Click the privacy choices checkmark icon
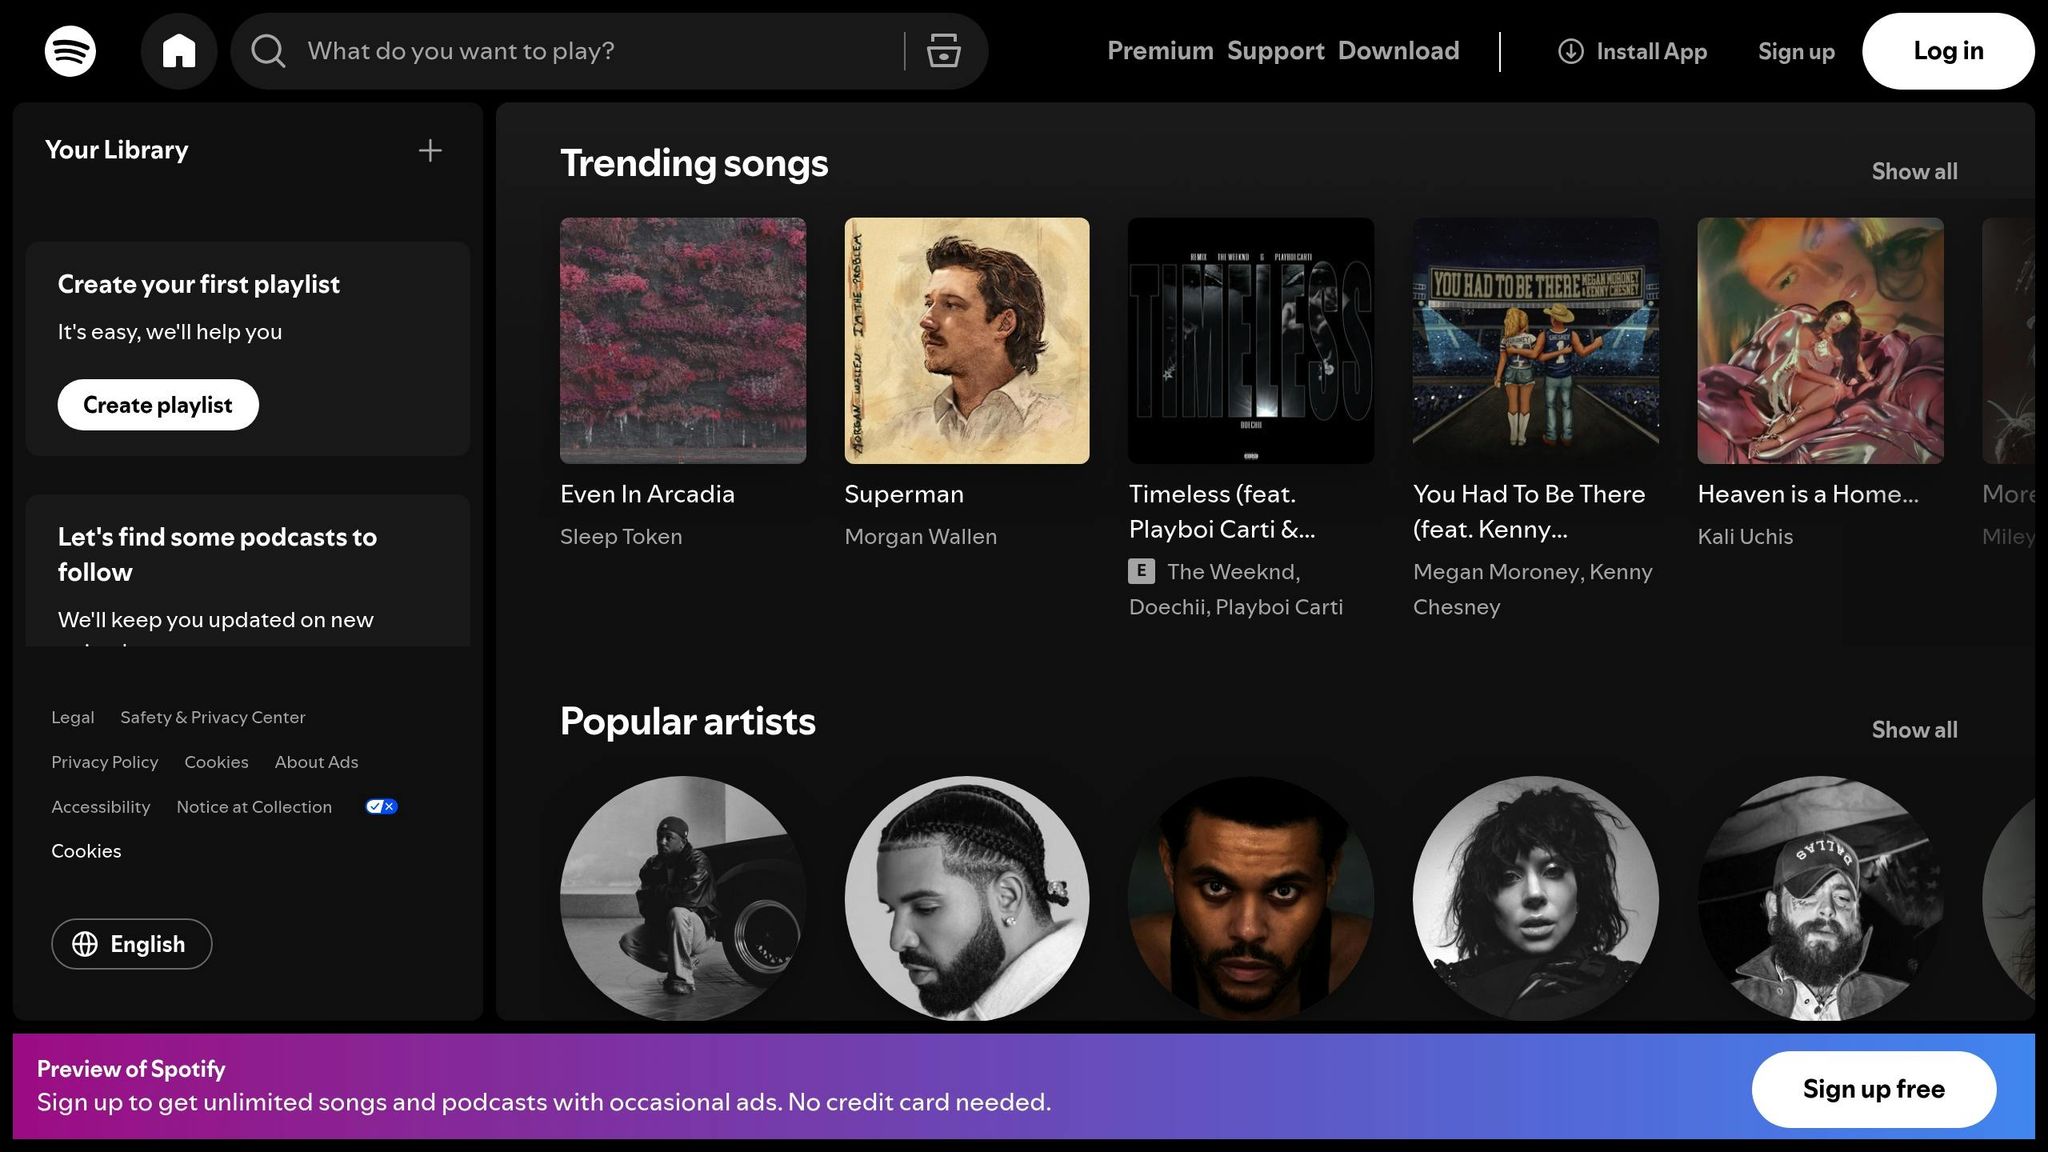The width and height of the screenshot is (2048, 1152). [382, 806]
